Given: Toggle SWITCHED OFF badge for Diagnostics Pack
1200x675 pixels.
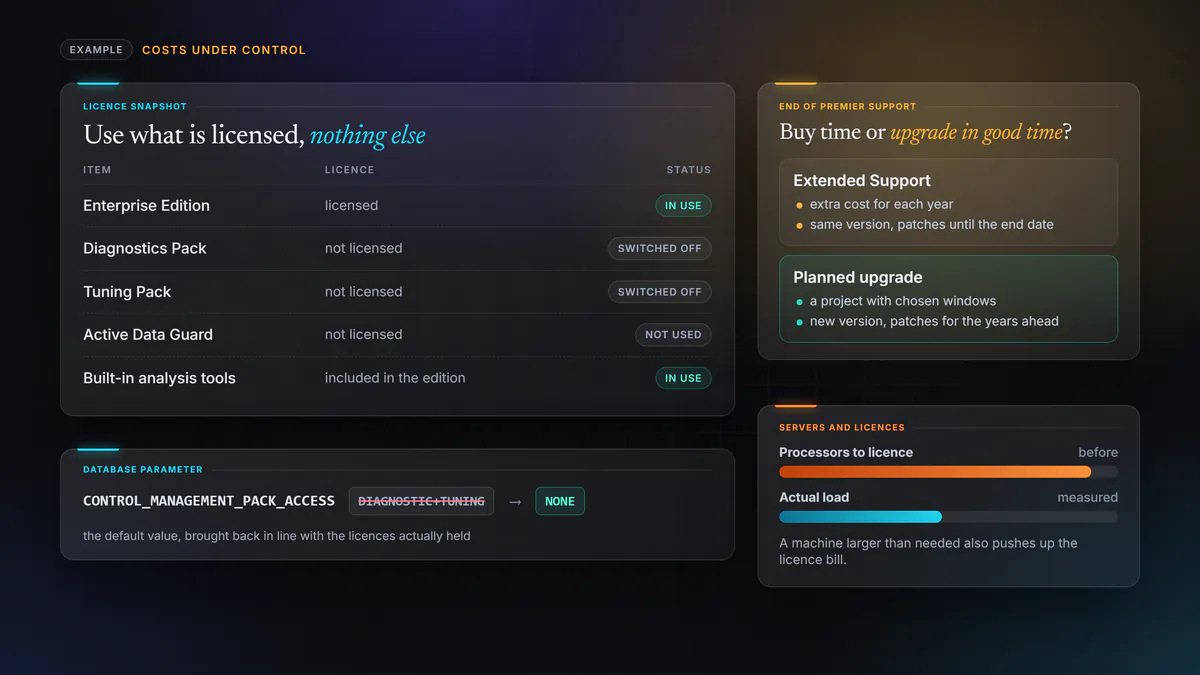Looking at the screenshot, I should (x=659, y=248).
